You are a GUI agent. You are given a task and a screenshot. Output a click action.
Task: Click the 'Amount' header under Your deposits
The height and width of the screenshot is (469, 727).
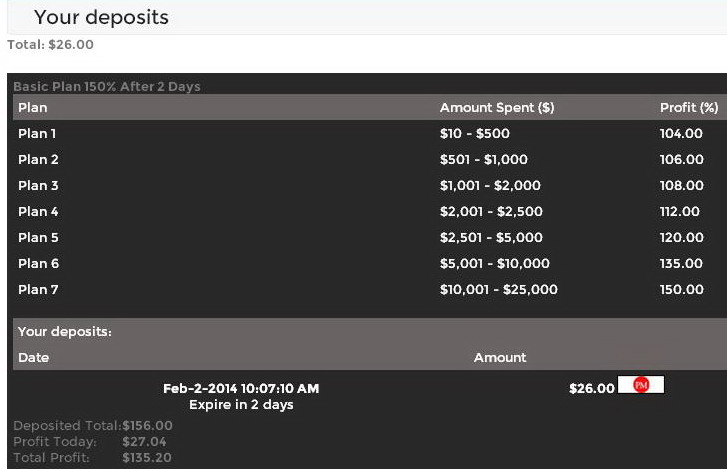(500, 357)
